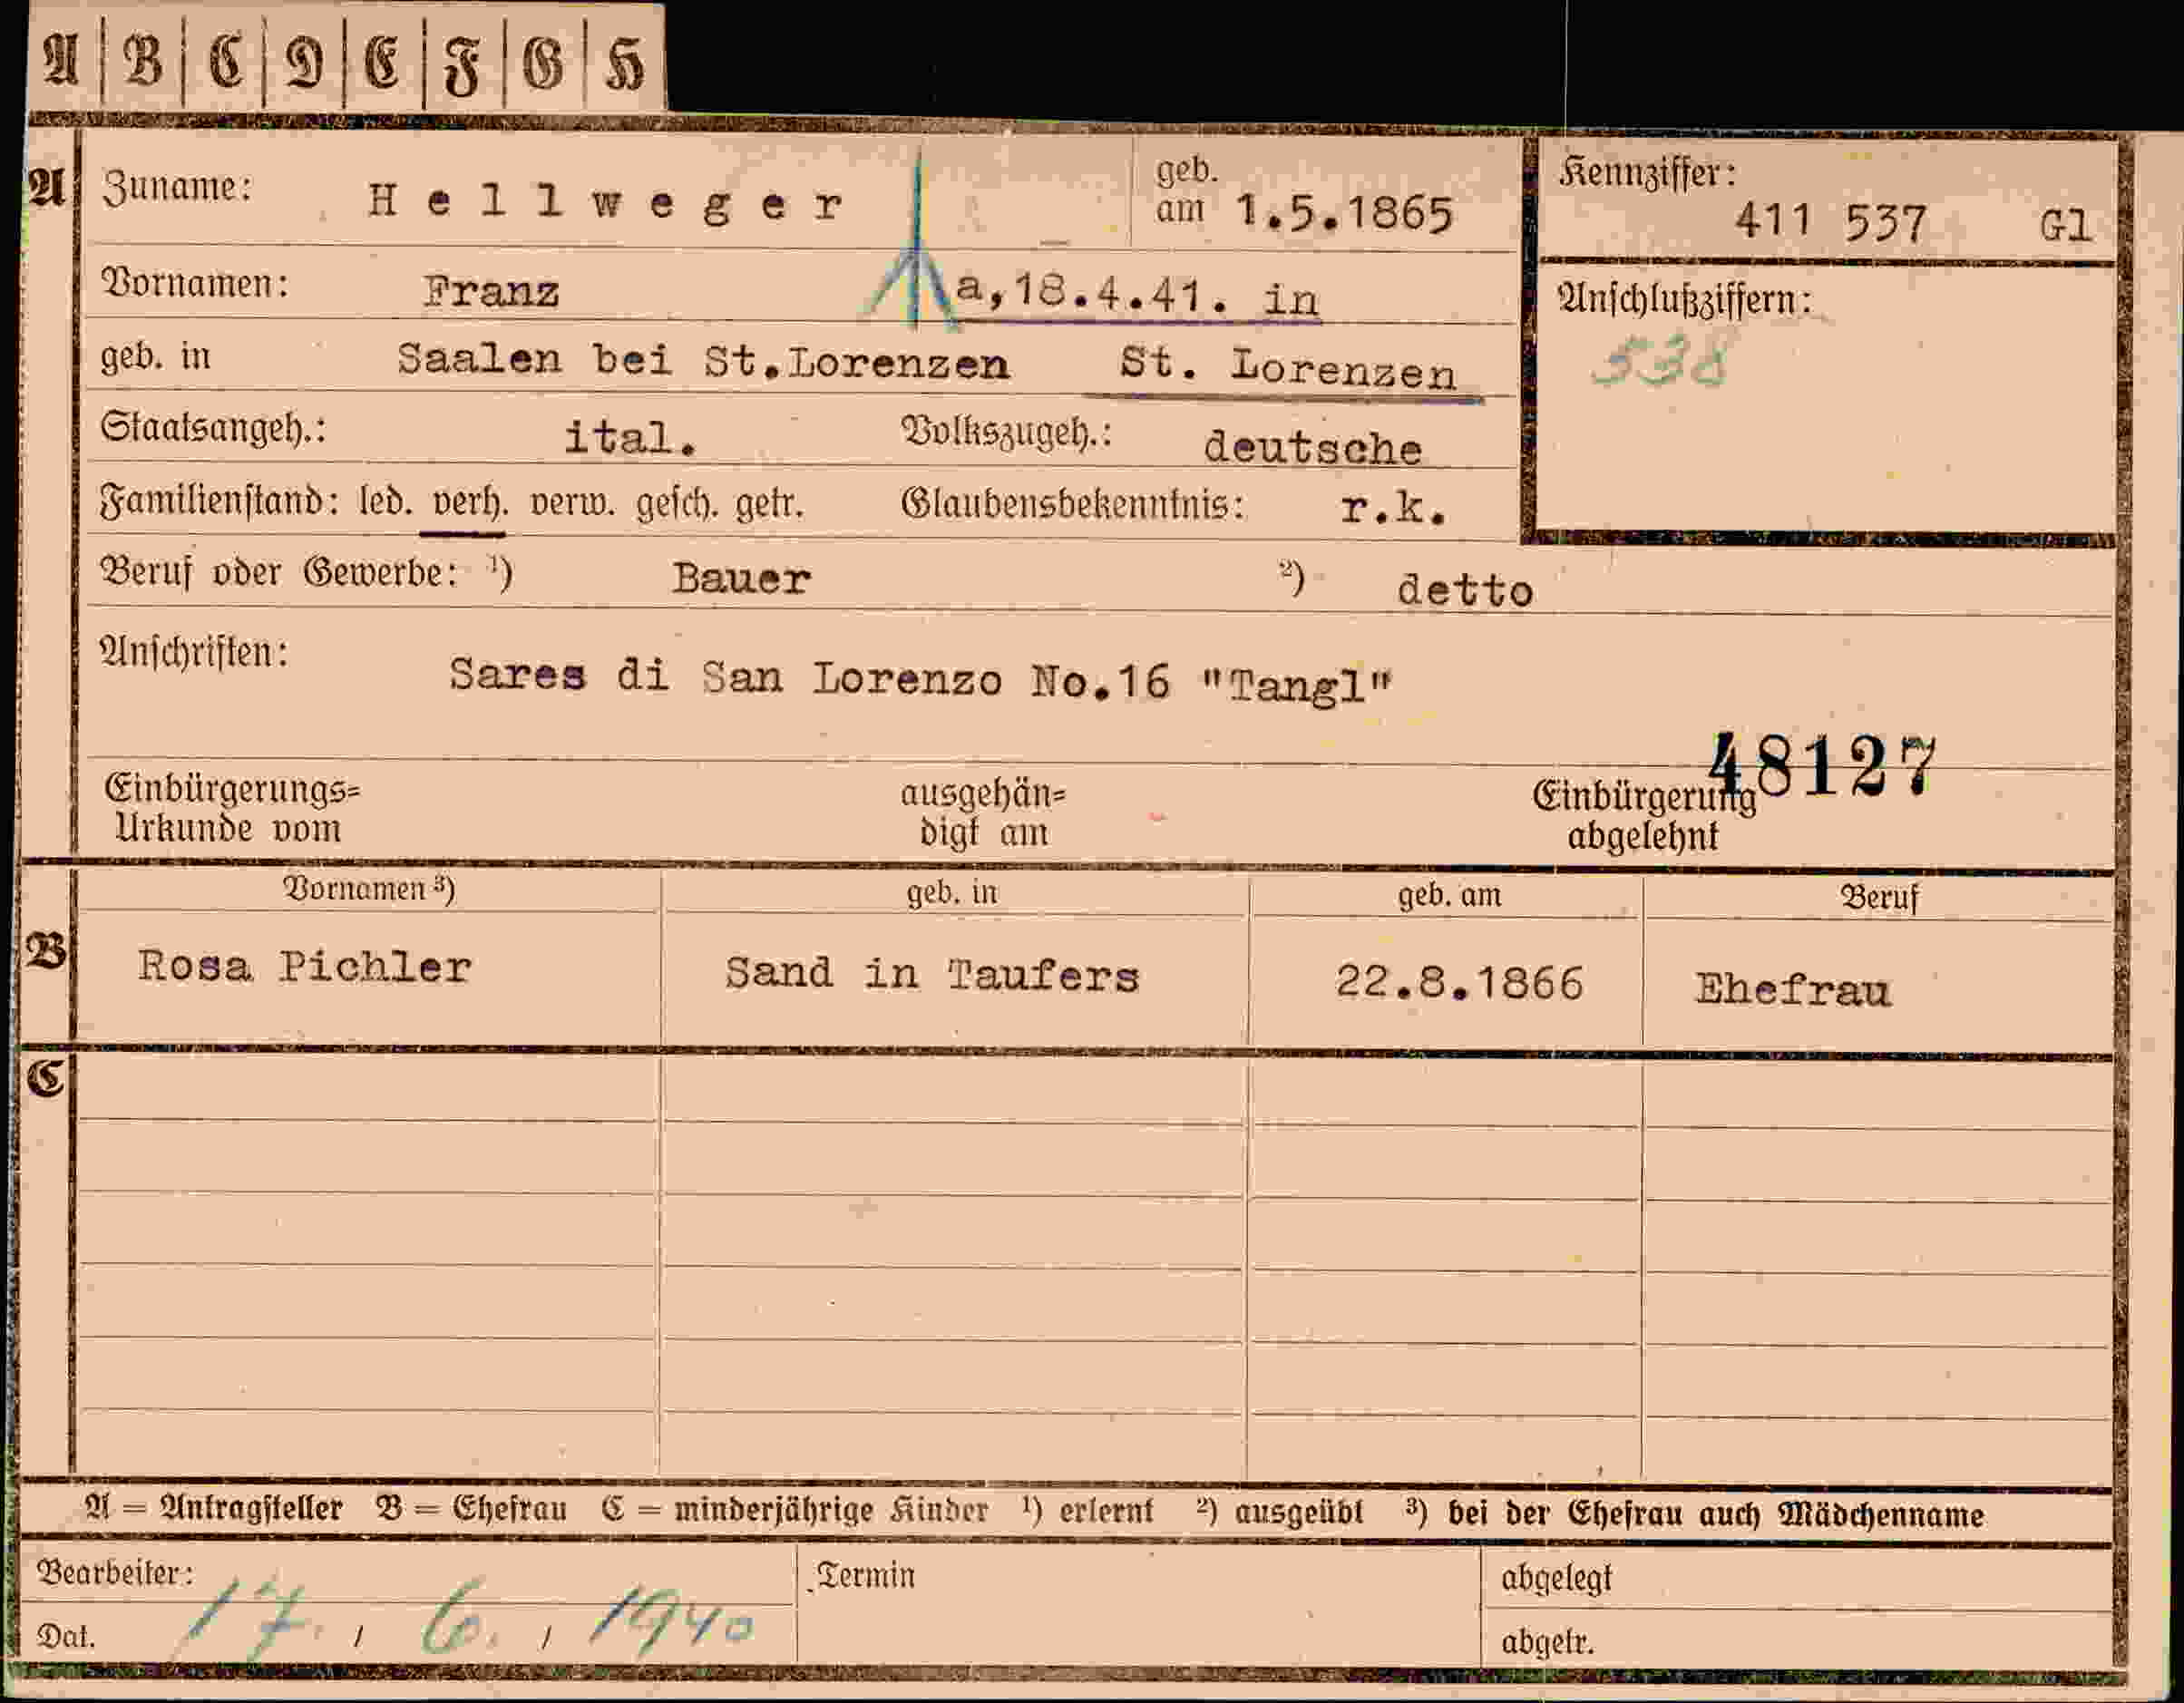Screen dimensions: 2184x1703
Task: Click the "Gl" code after Kennziffer number
Action: pyautogui.click(x=2065, y=225)
